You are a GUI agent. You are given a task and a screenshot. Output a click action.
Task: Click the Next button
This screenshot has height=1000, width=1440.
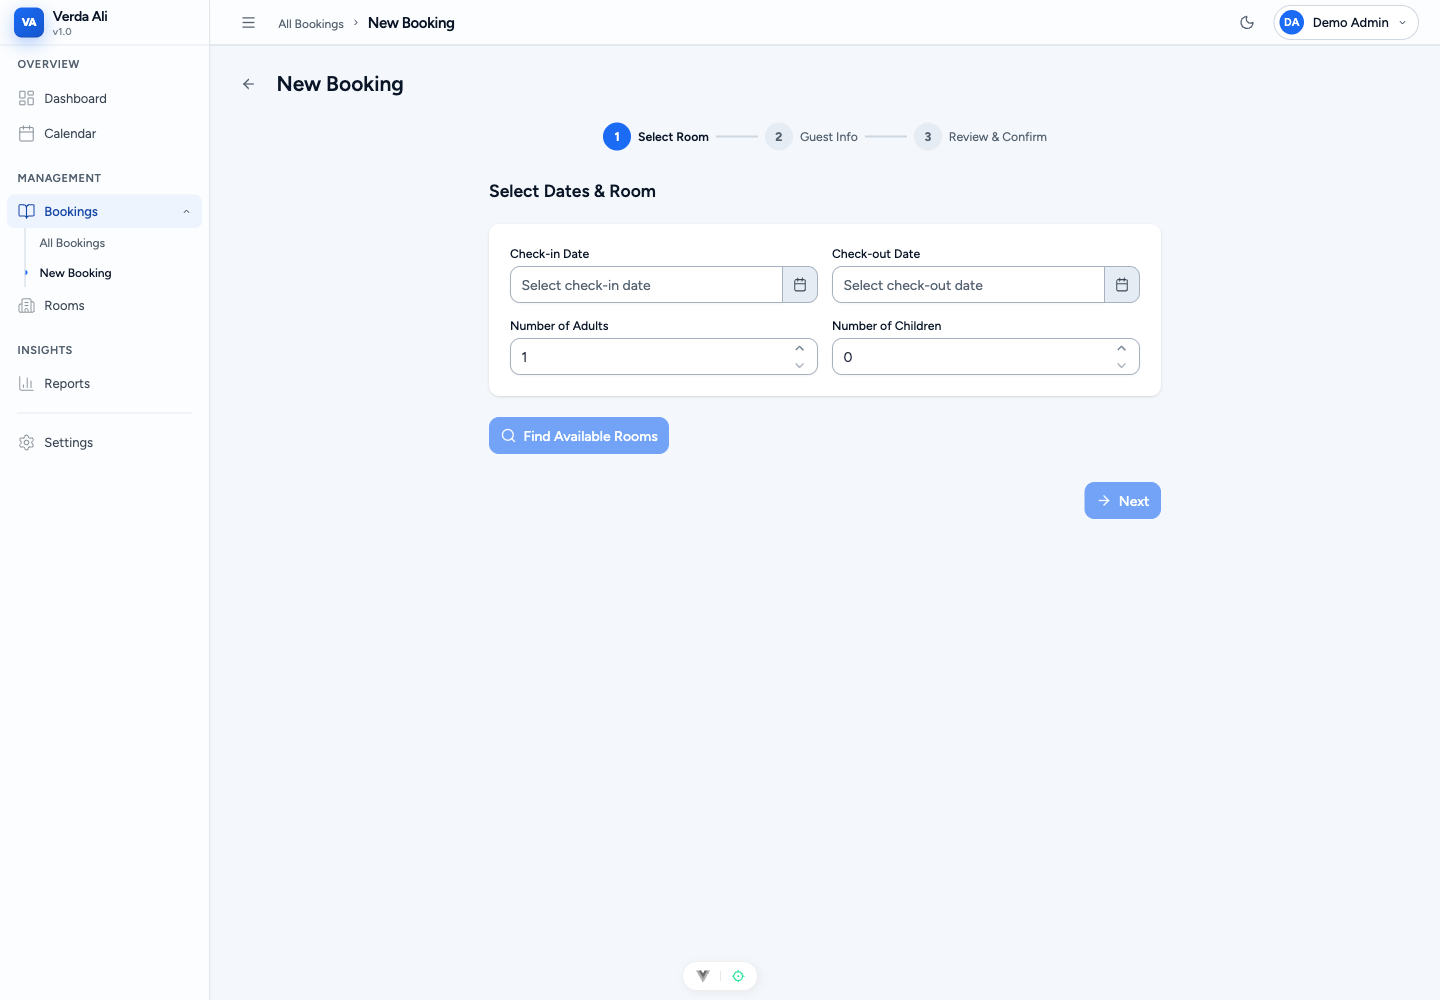coord(1122,501)
